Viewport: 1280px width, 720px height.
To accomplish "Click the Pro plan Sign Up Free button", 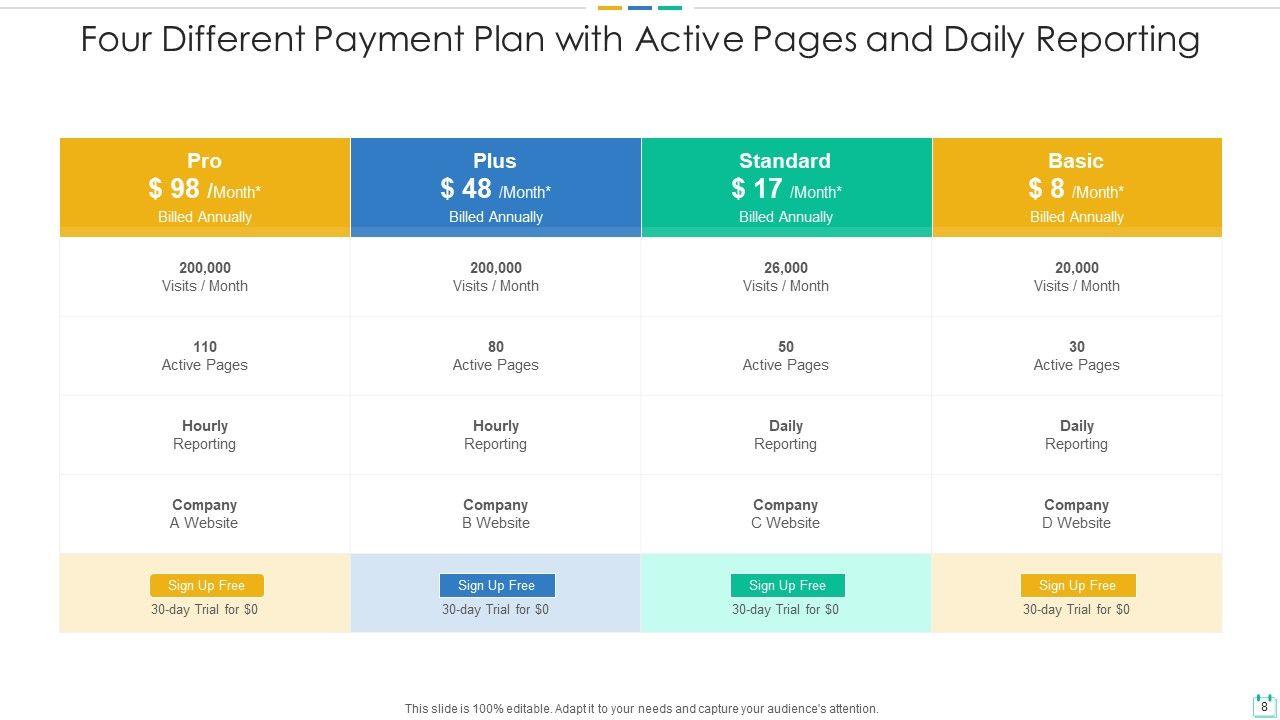I will 207,585.
